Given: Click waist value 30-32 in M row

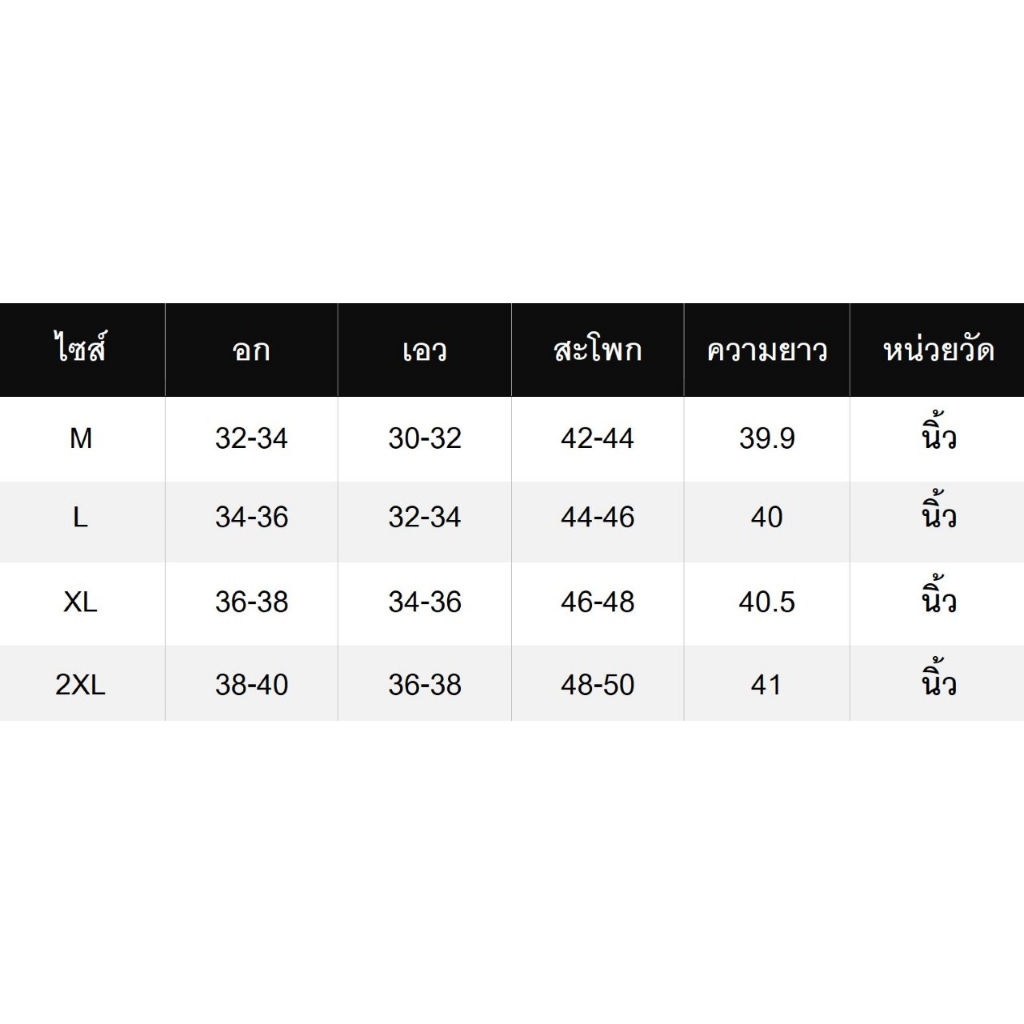Looking at the screenshot, I should click(x=425, y=439).
